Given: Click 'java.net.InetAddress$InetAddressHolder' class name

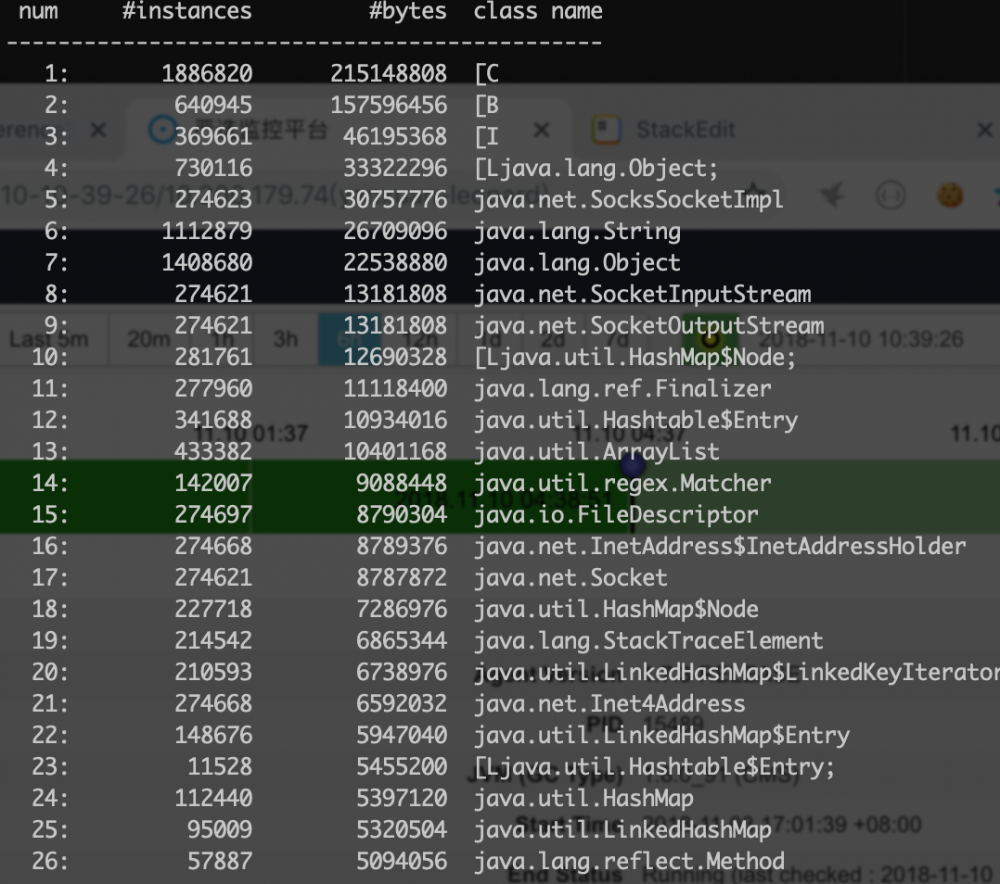Looking at the screenshot, I should (x=720, y=546).
